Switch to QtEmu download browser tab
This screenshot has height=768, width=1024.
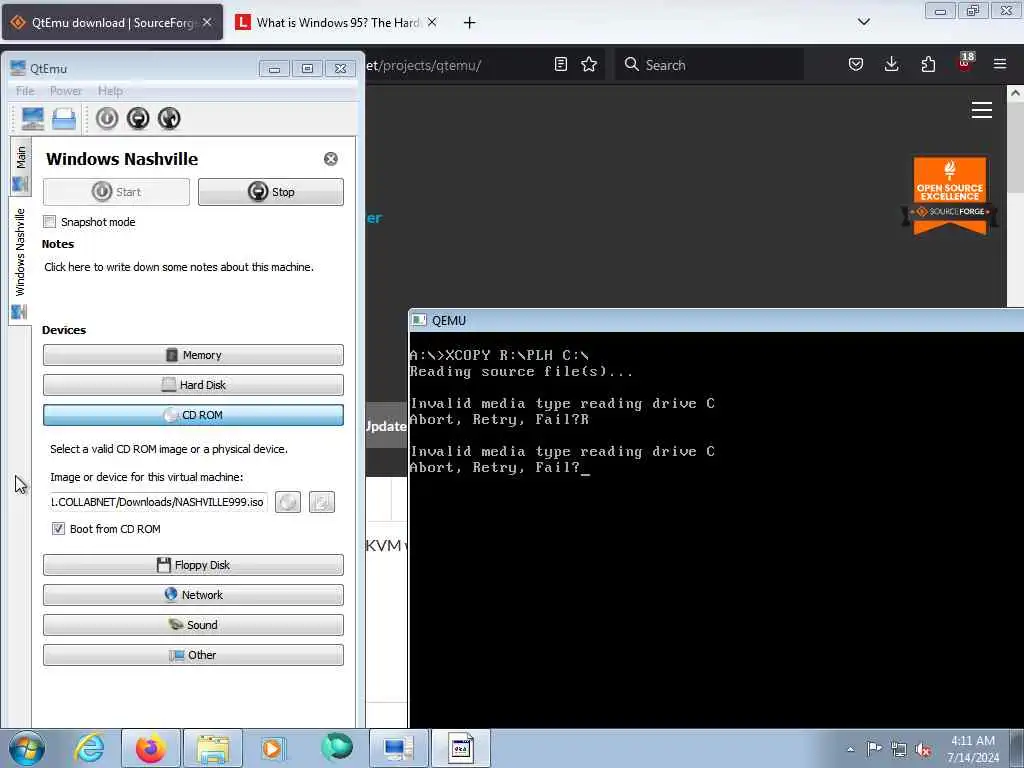click(x=112, y=22)
